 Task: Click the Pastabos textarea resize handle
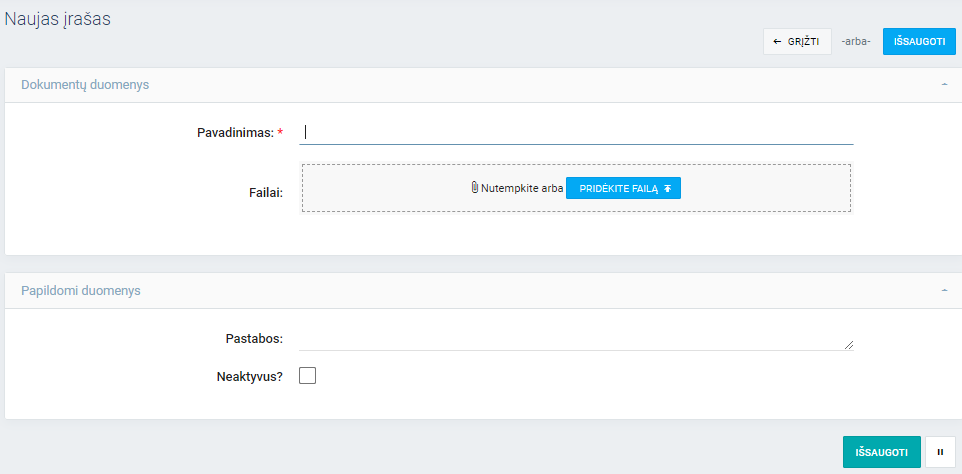(849, 345)
